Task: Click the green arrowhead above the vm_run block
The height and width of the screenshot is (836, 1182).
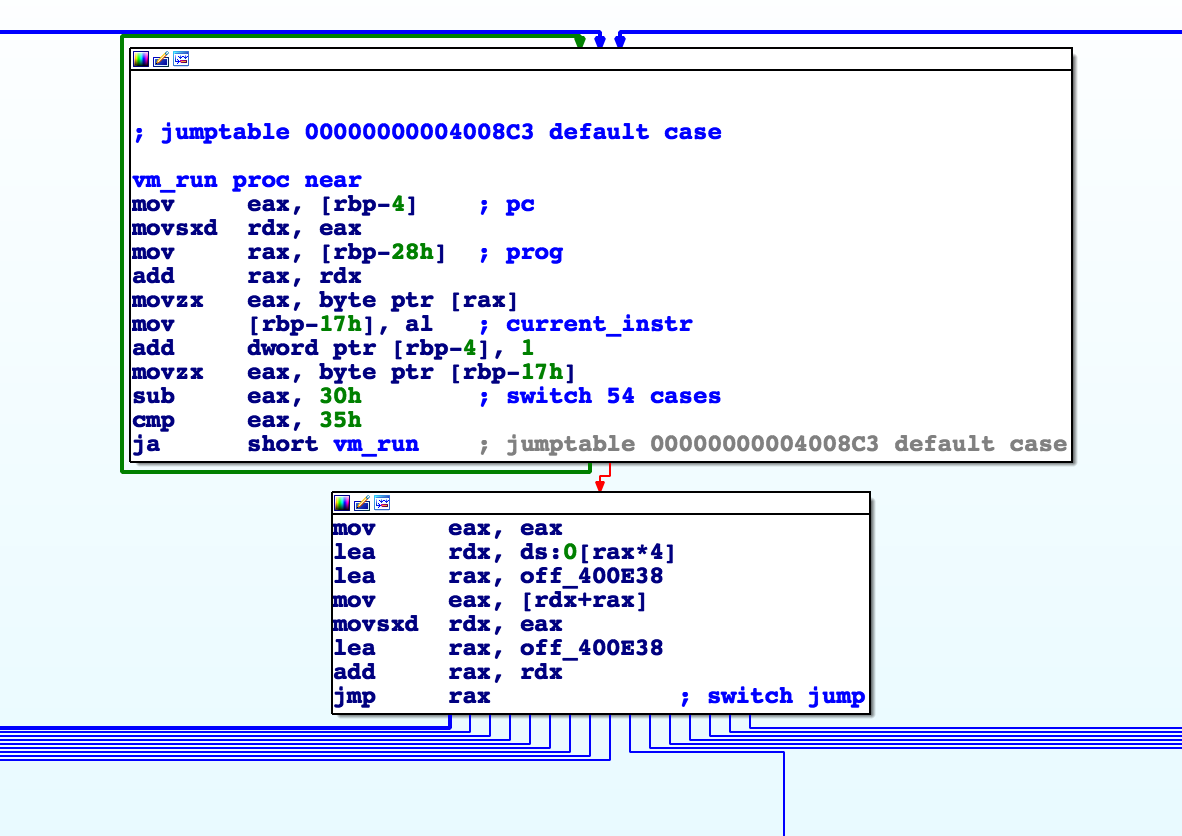Action: tap(580, 42)
